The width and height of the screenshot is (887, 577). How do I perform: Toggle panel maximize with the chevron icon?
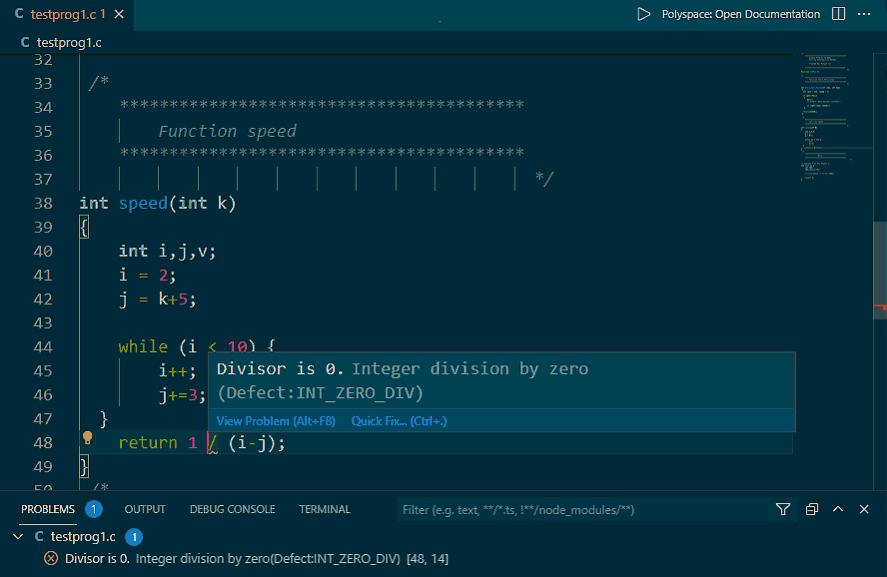coord(837,509)
